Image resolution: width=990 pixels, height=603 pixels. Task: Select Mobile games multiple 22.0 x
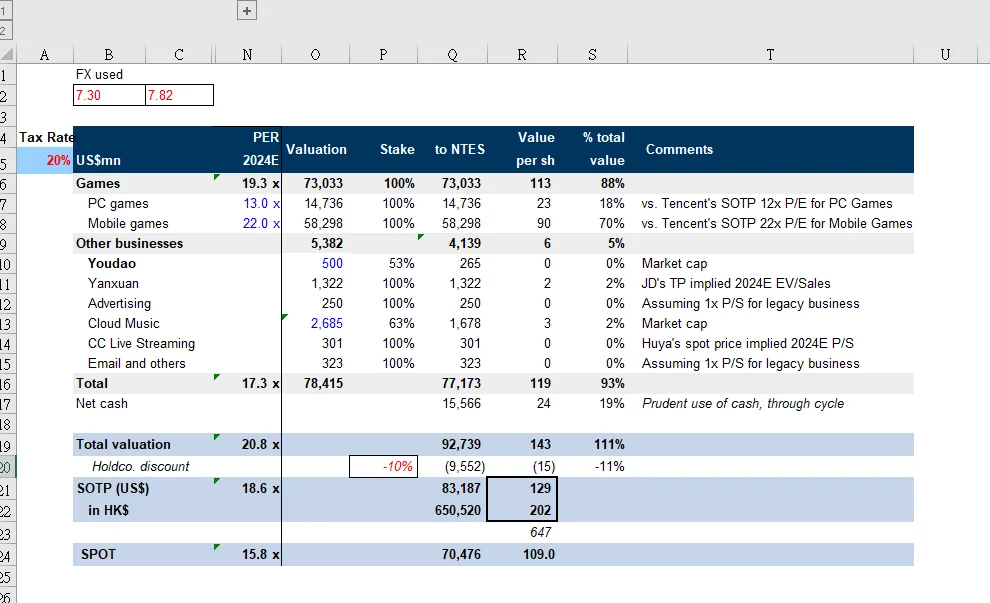pyautogui.click(x=248, y=224)
